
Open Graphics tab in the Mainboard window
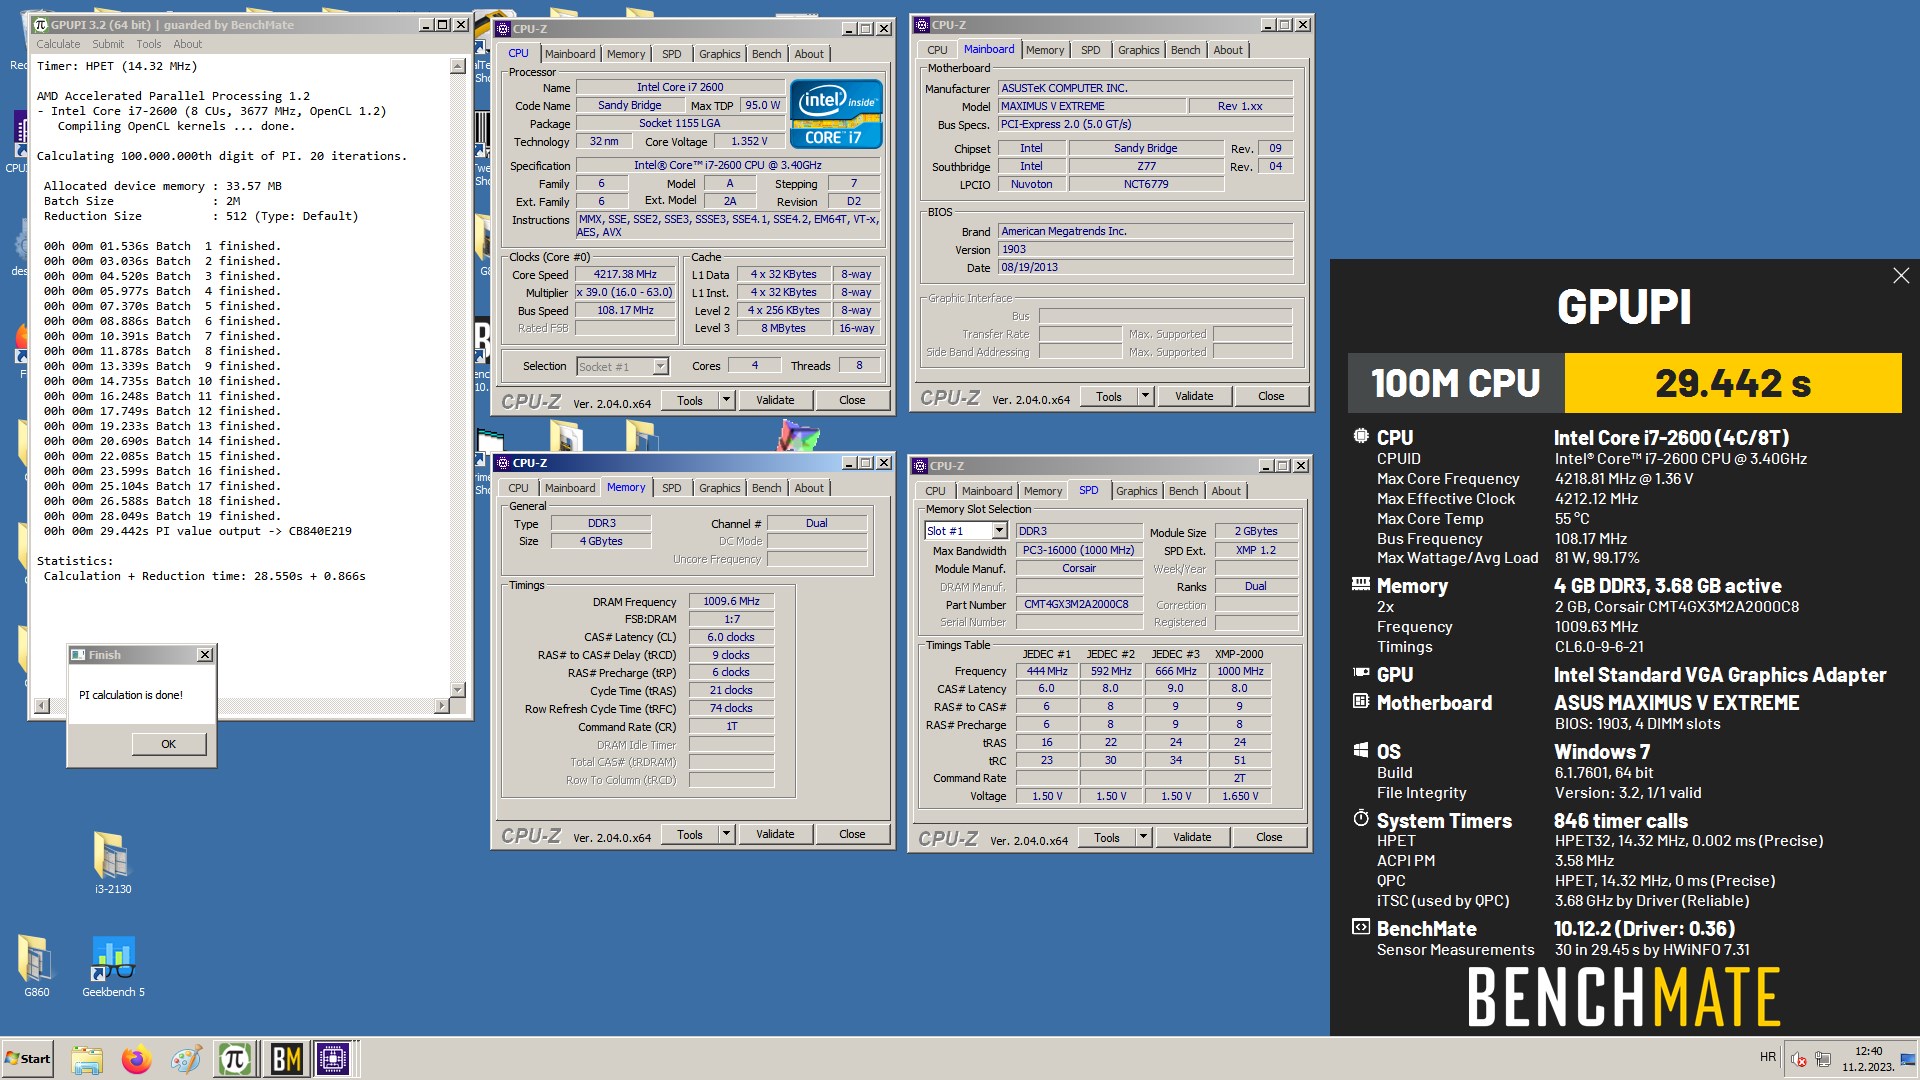[1138, 50]
